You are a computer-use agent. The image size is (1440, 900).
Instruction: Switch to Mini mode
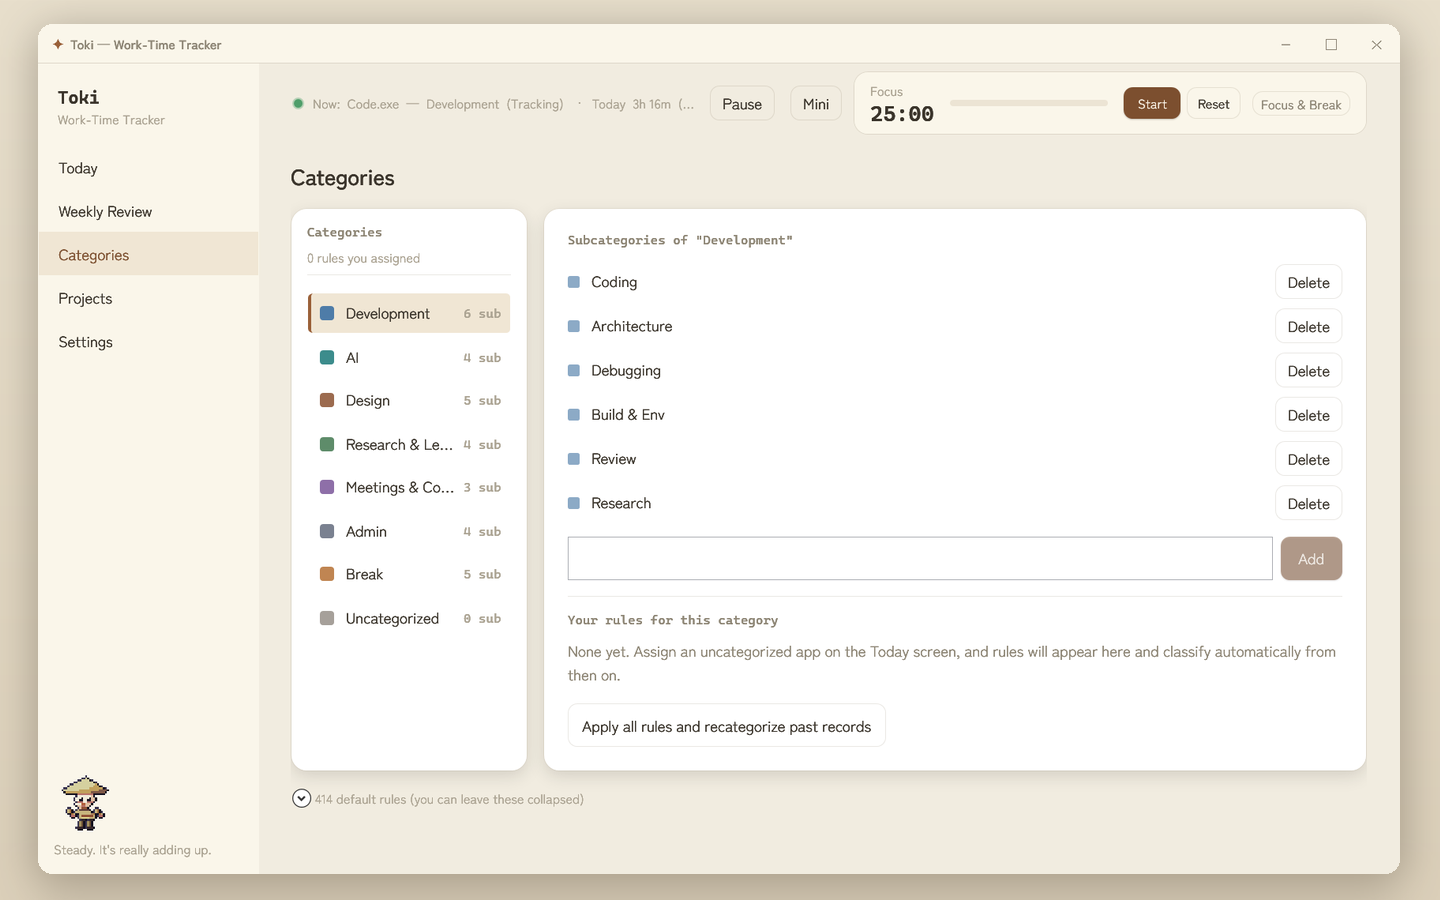pyautogui.click(x=816, y=104)
